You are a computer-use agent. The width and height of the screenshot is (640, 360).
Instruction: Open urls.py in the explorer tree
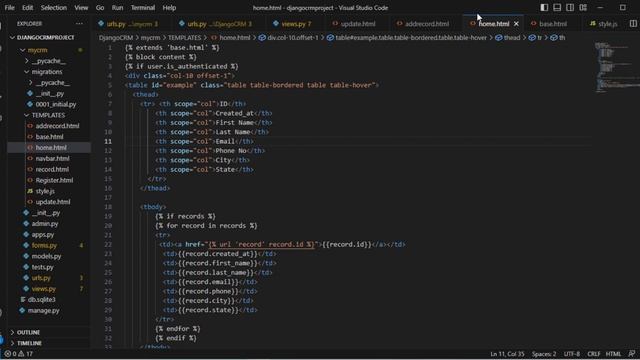coord(41,278)
